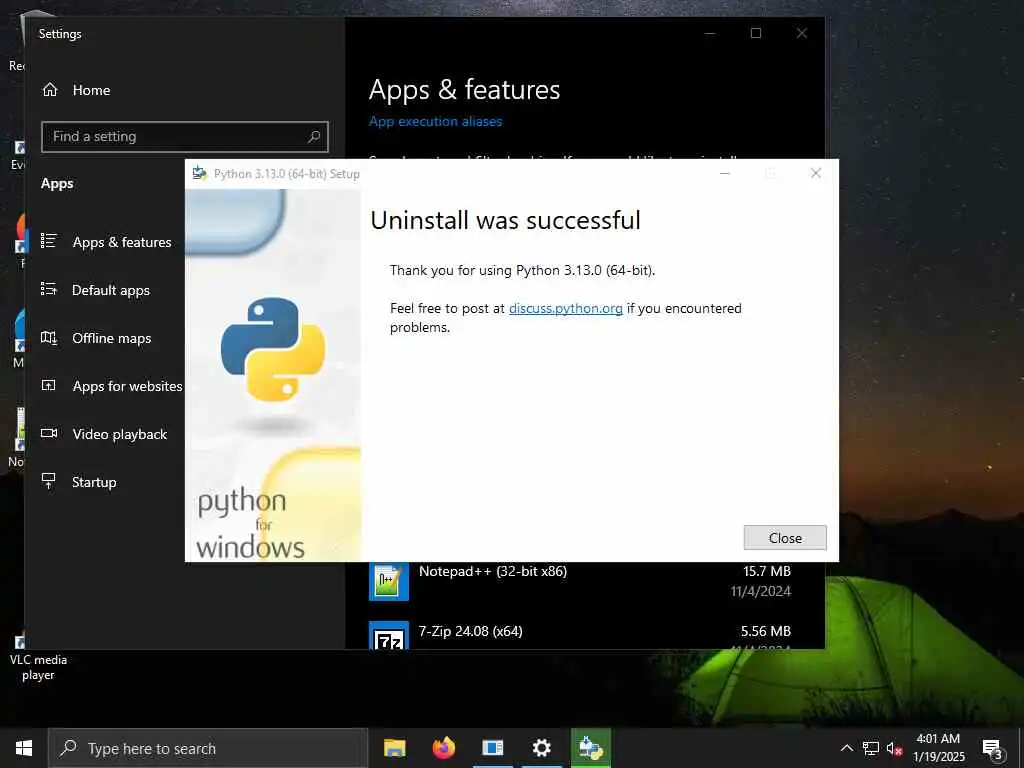
Task: Go to Home in Settings sidebar
Action: pyautogui.click(x=91, y=90)
